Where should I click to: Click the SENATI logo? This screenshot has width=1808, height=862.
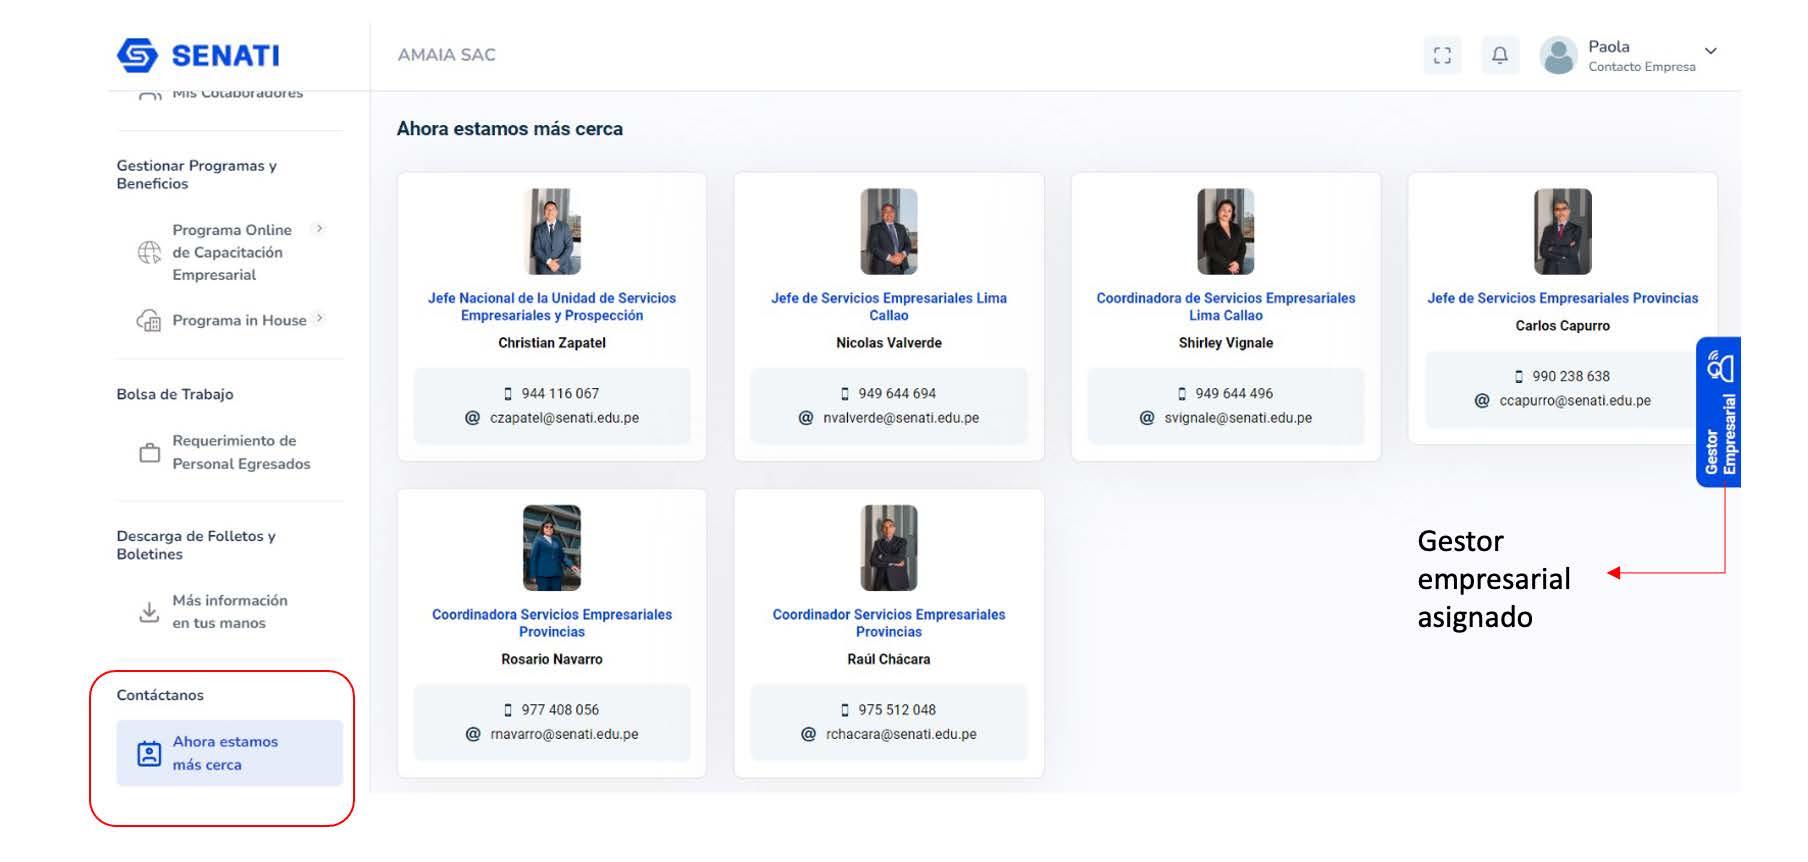[x=198, y=55]
